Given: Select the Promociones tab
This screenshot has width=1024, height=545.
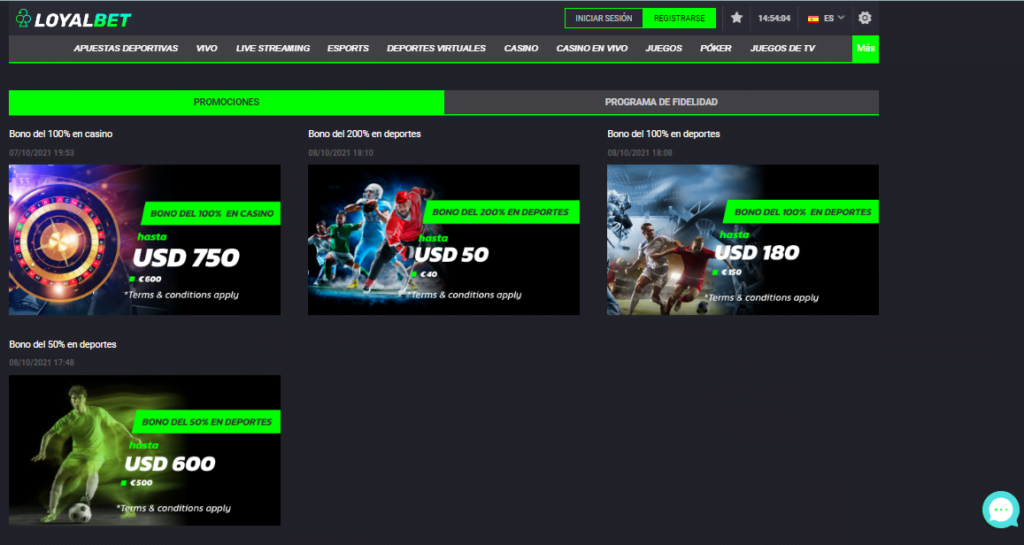Looking at the screenshot, I should point(226,102).
